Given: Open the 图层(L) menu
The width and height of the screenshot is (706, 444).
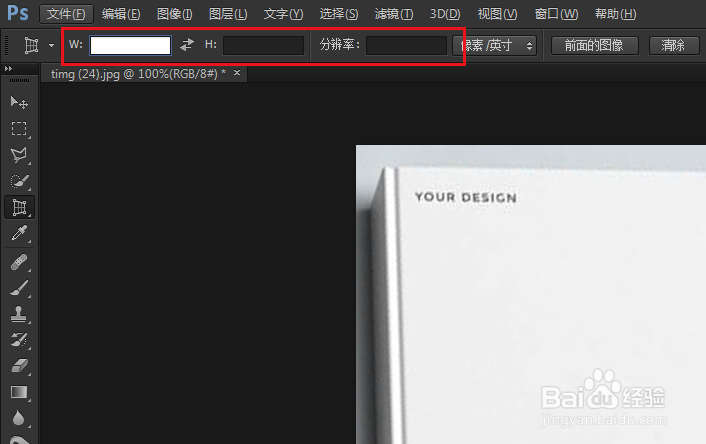Looking at the screenshot, I should (x=228, y=14).
